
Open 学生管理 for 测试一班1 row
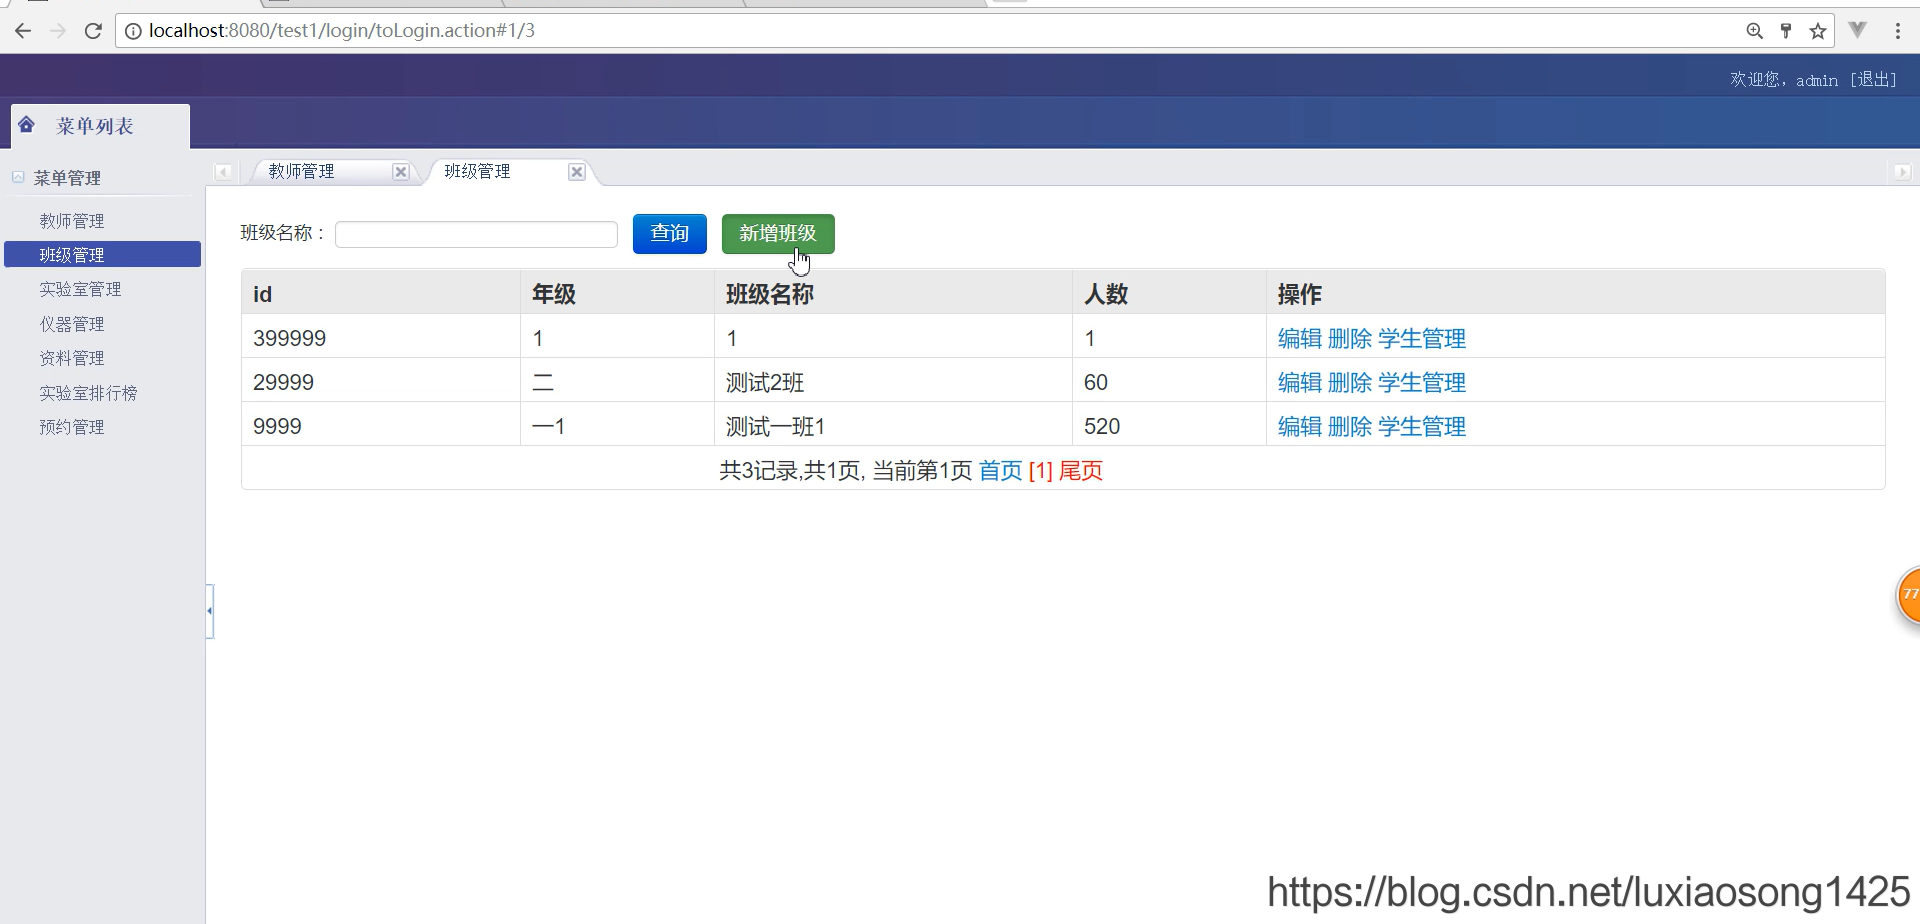[1422, 427]
